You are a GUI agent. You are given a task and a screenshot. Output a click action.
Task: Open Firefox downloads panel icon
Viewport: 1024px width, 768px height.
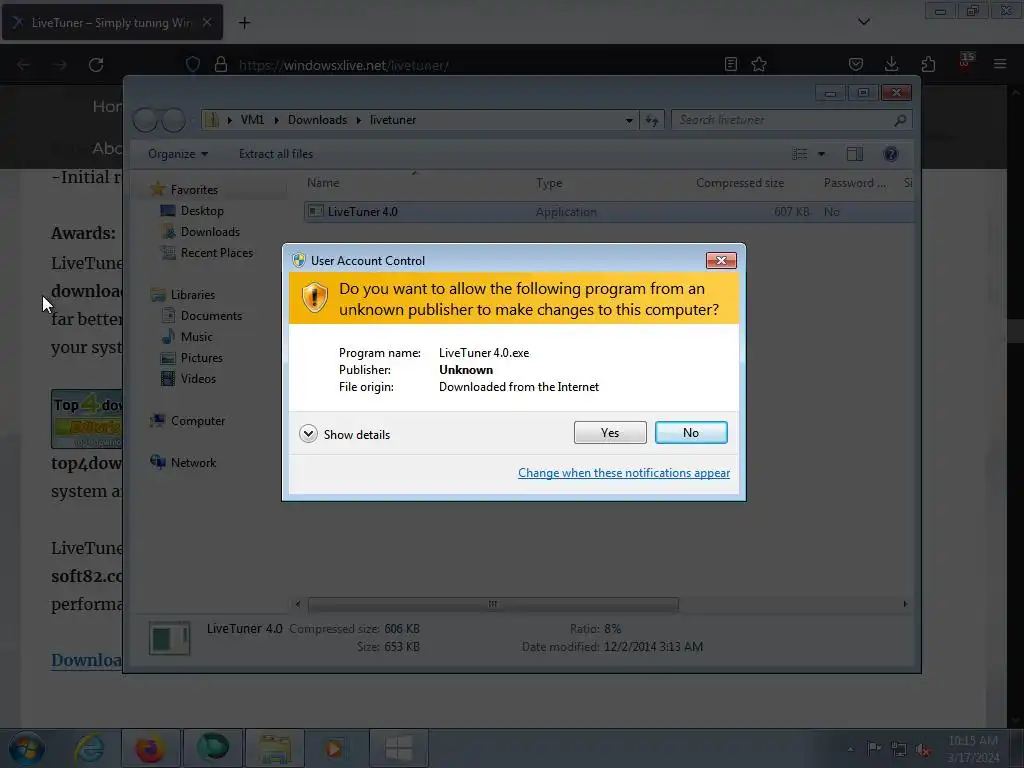click(891, 64)
